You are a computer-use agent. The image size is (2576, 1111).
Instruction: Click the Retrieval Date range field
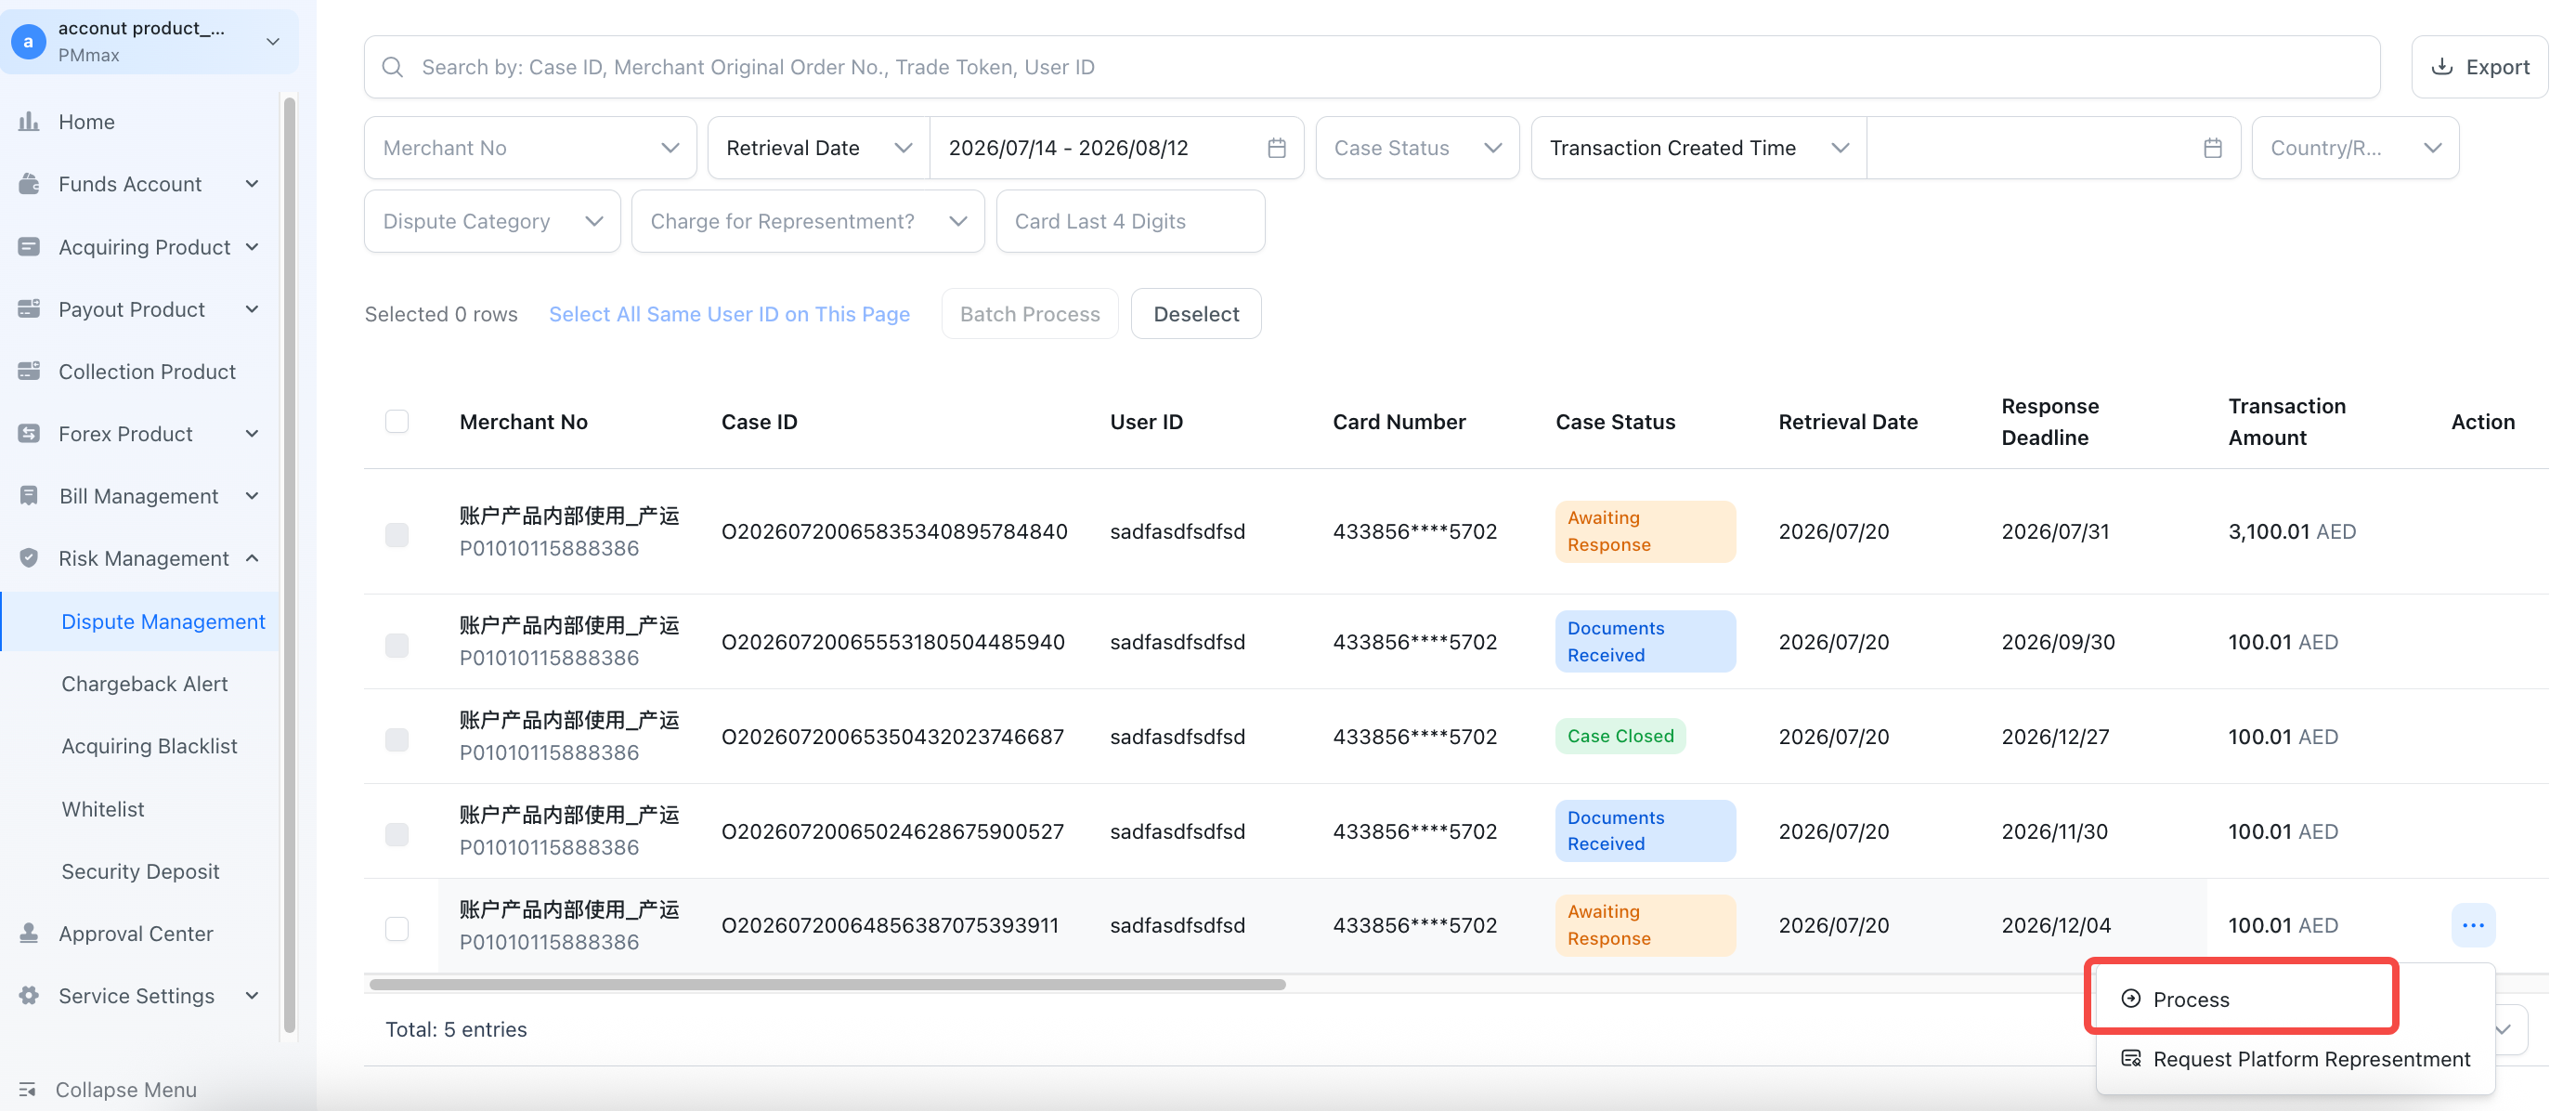point(1116,148)
